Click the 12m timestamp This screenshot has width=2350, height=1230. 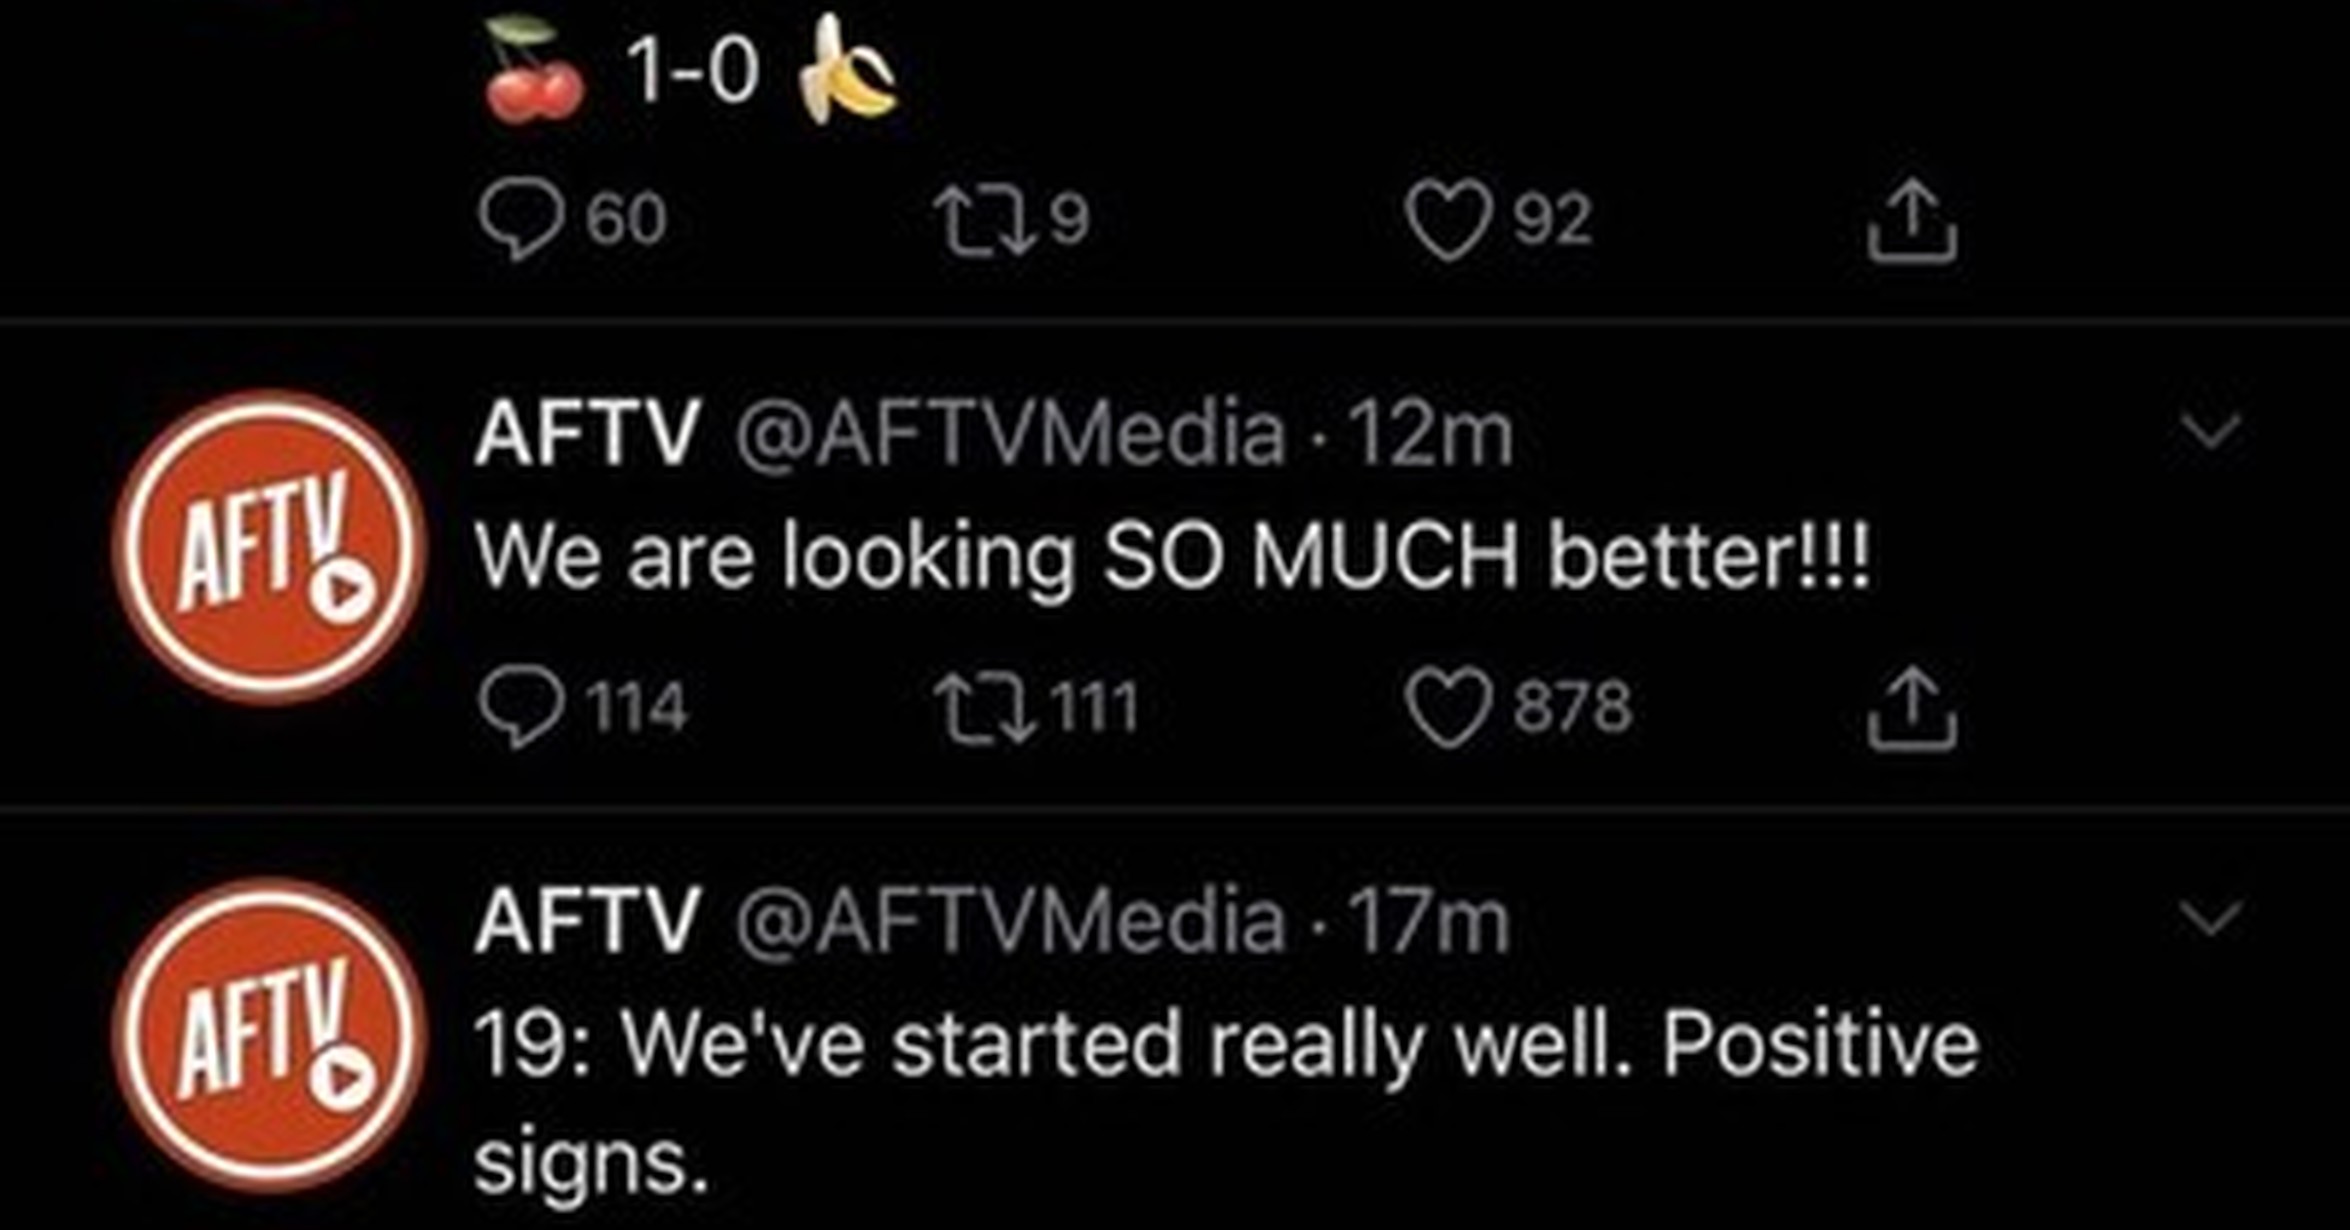coord(1430,434)
